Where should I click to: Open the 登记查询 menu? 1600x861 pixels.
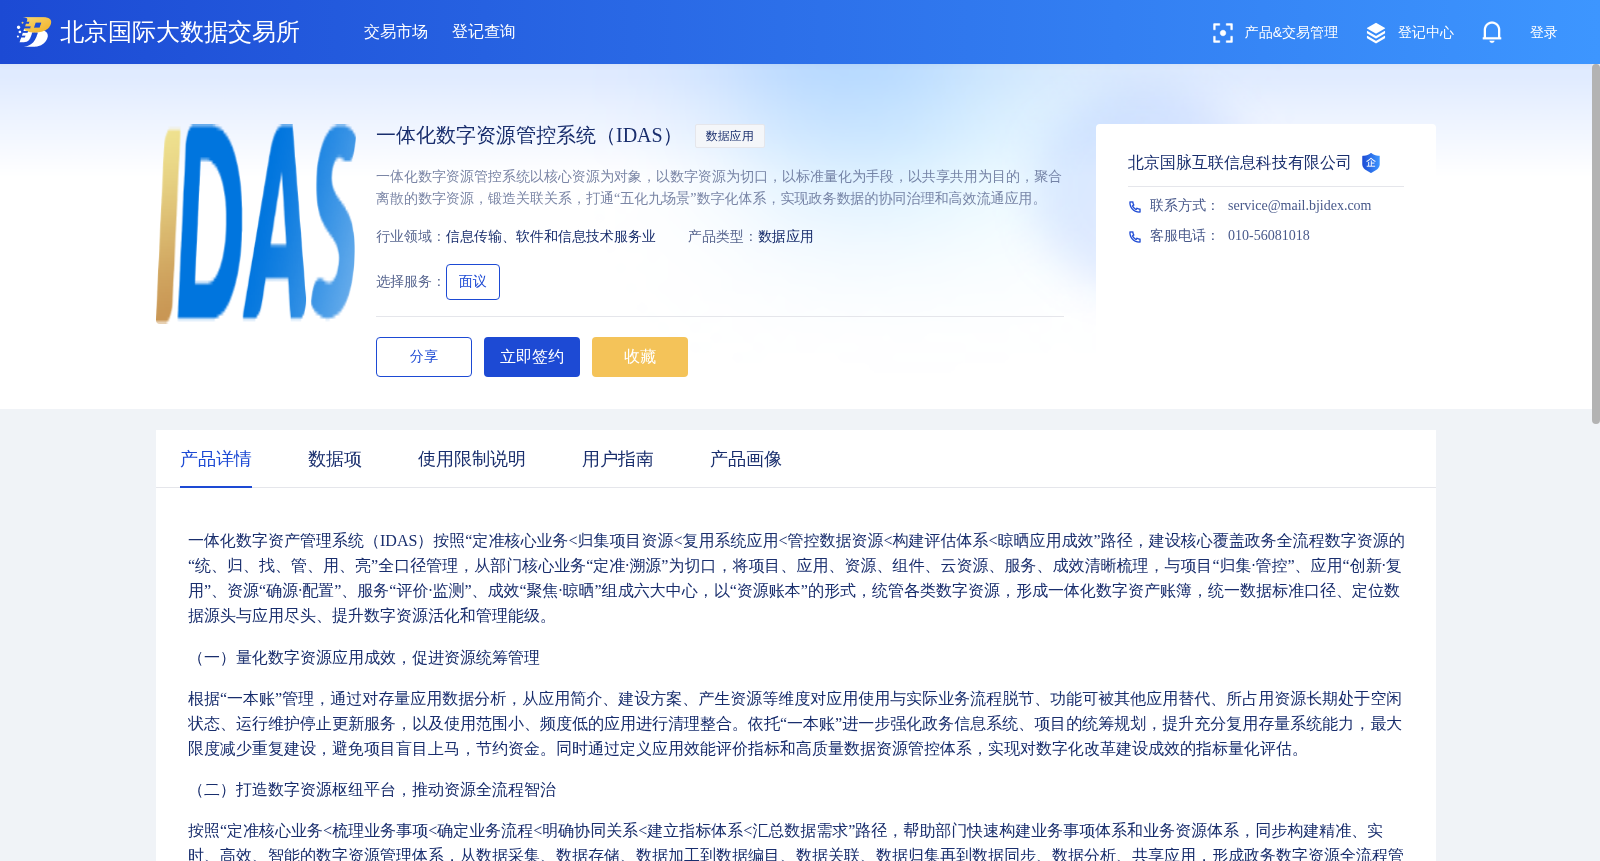pos(484,32)
